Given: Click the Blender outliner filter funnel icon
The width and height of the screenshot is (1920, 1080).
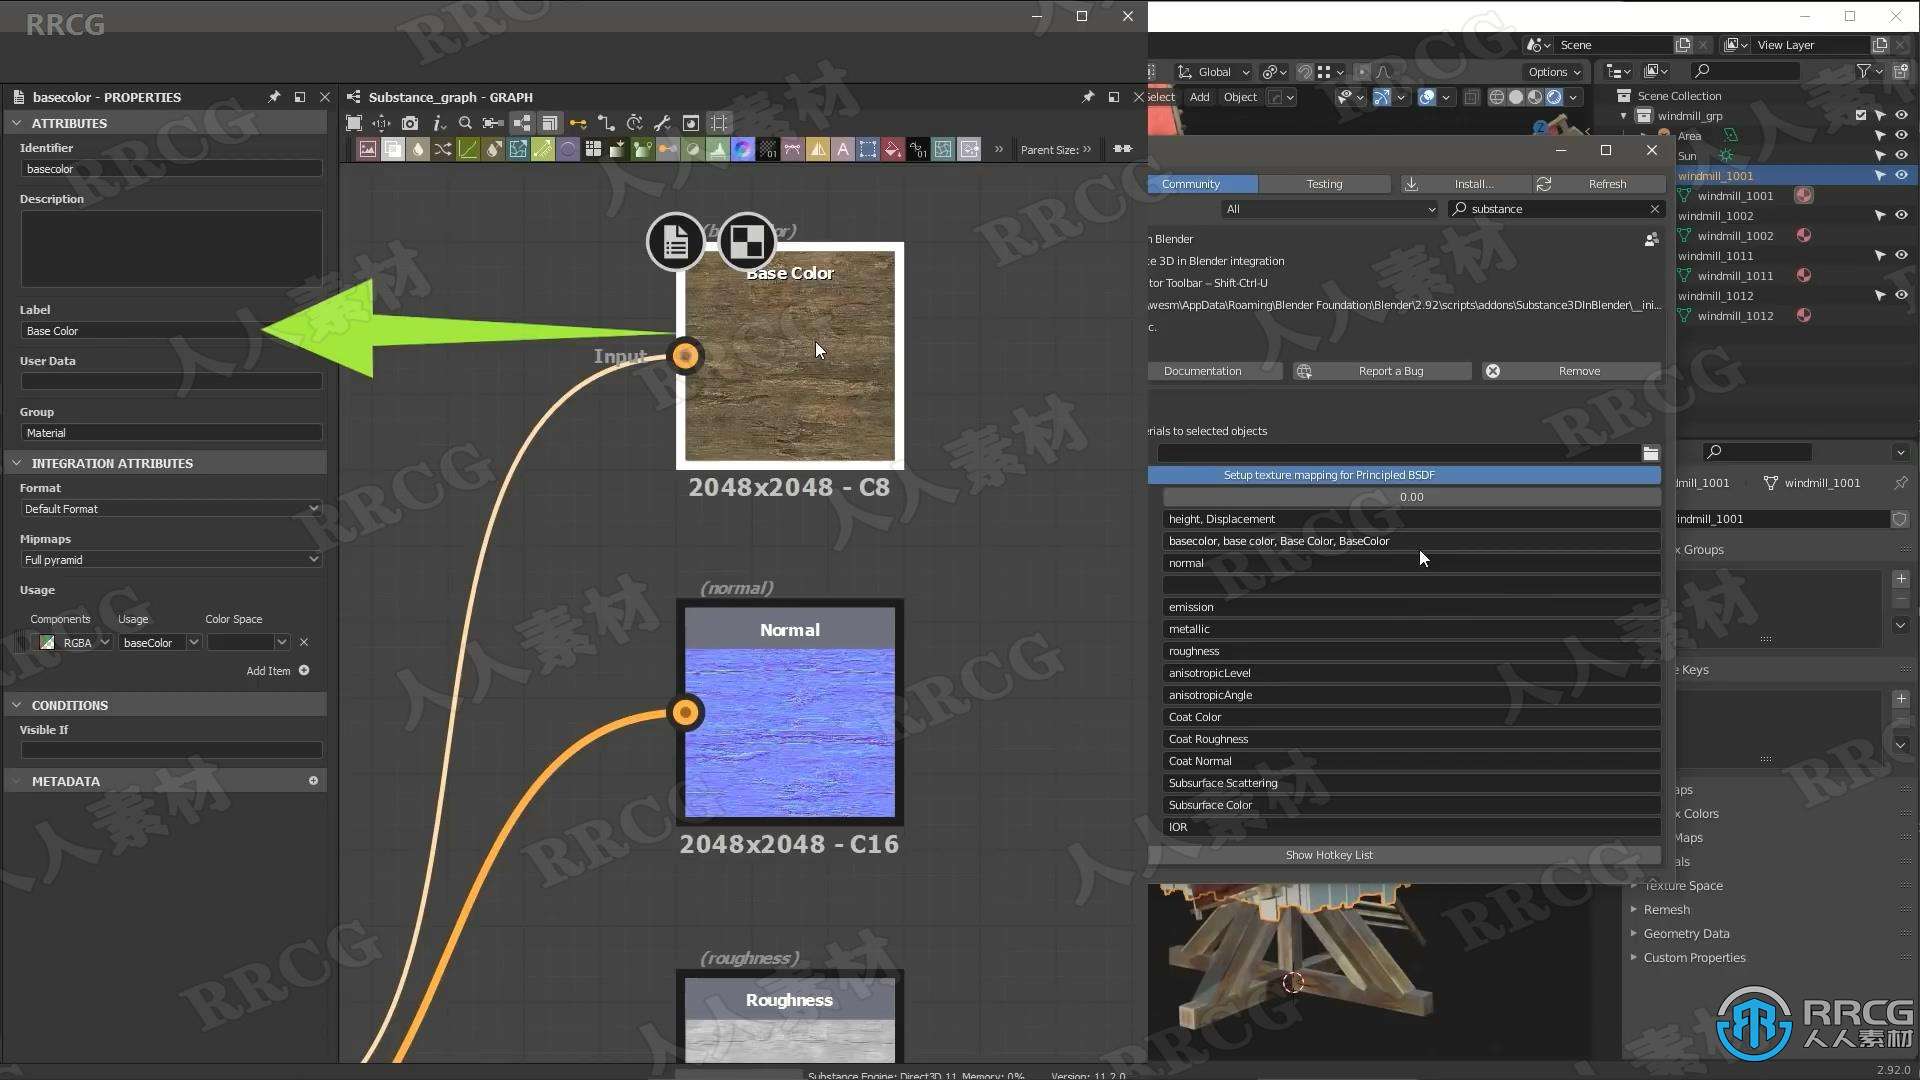Looking at the screenshot, I should (1863, 71).
